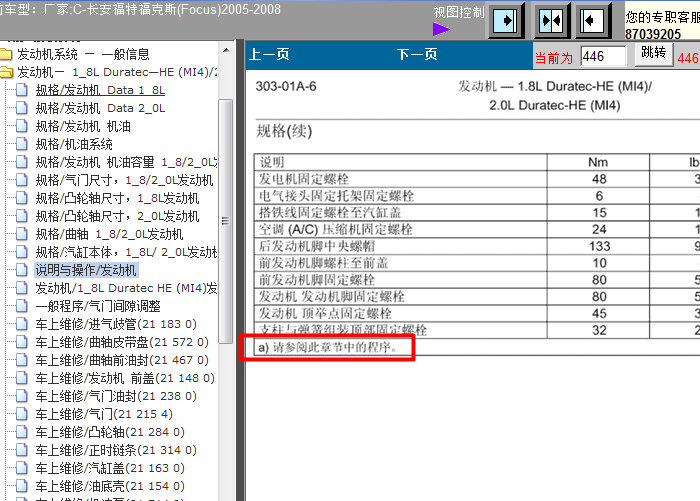Click the current page number field 446
This screenshot has width=700, height=501.
tap(603, 56)
